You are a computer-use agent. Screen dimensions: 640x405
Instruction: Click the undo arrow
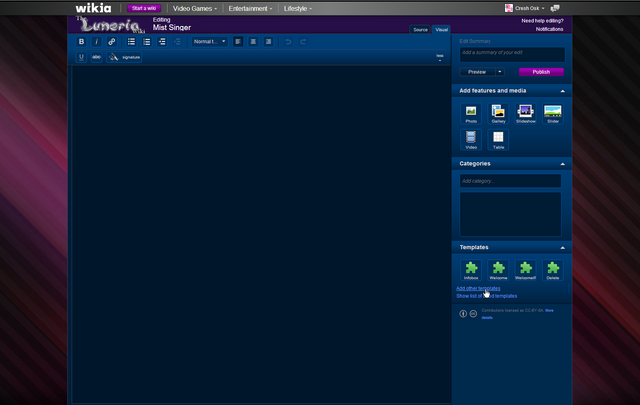point(288,42)
